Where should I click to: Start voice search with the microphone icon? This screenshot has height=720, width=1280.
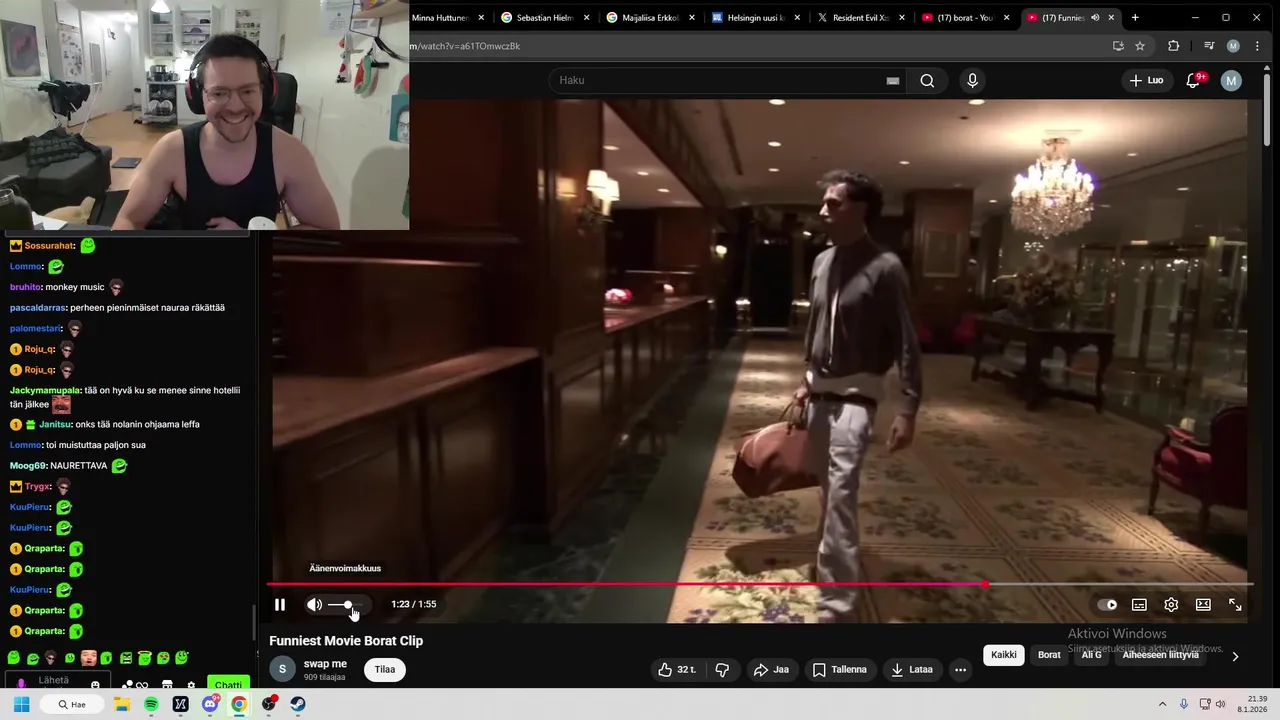tap(972, 81)
